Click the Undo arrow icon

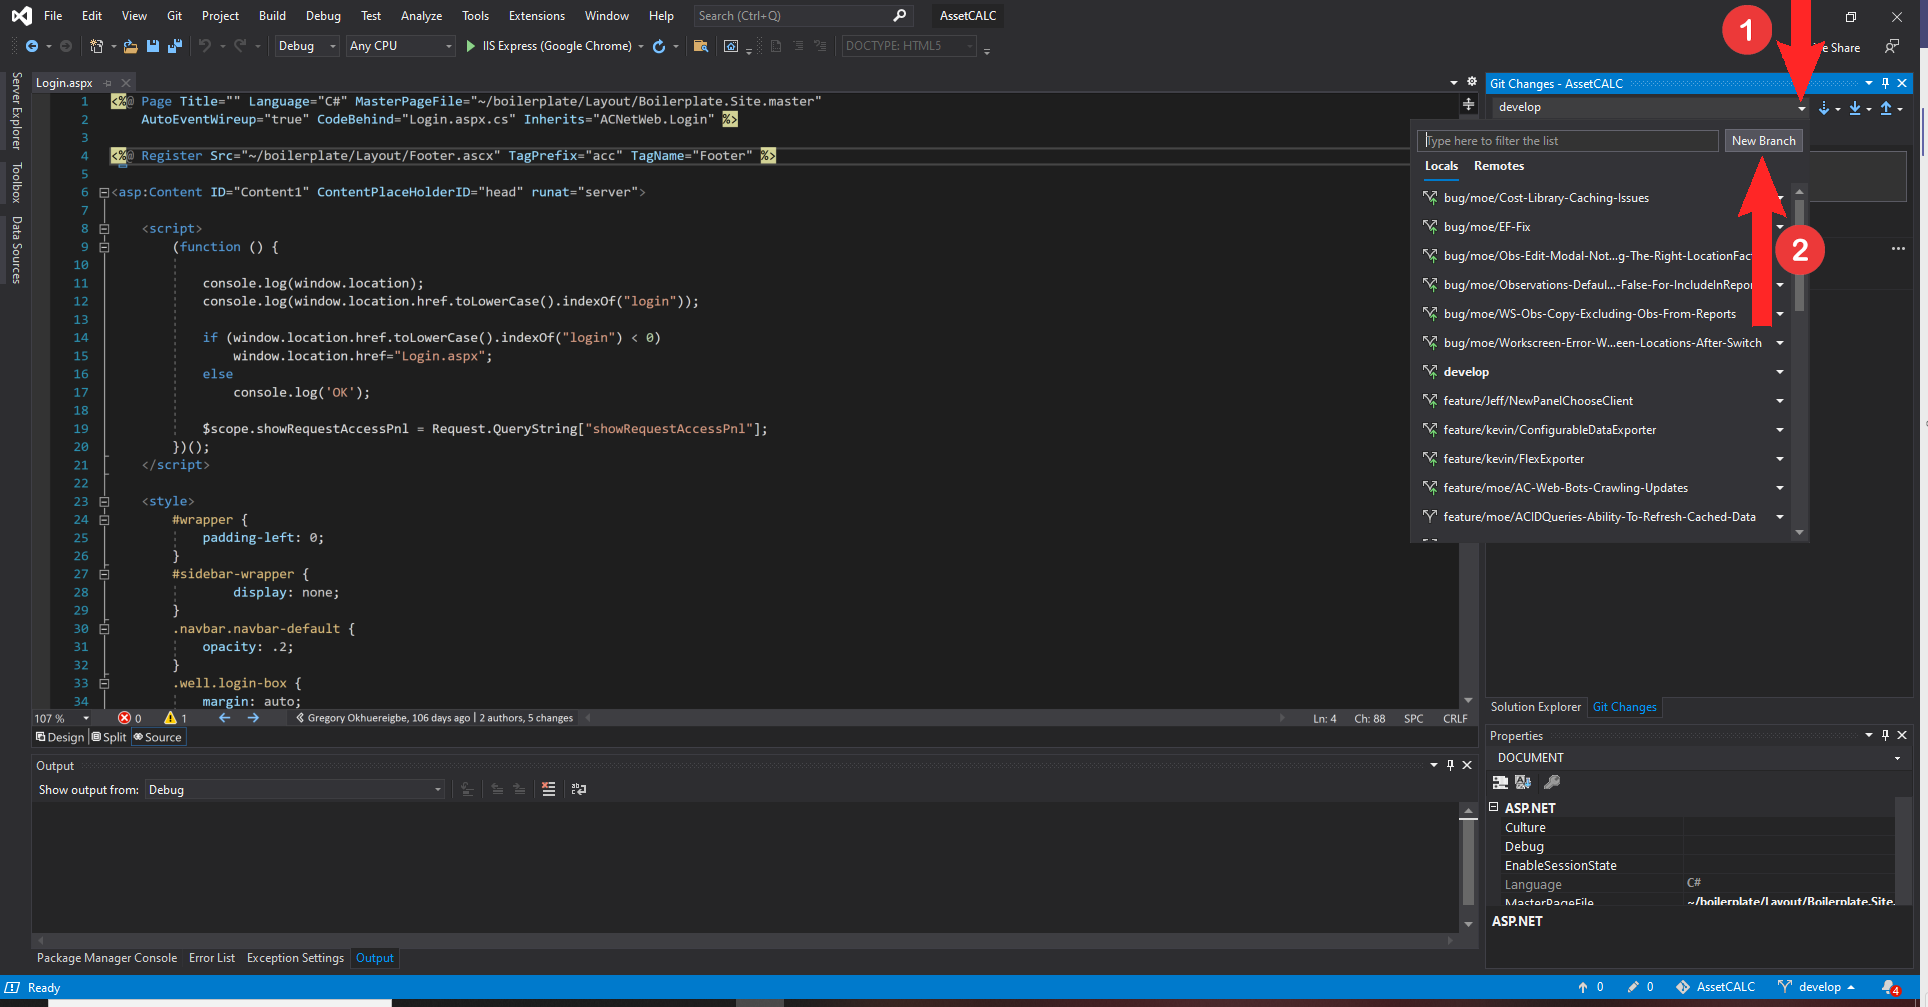coord(205,46)
